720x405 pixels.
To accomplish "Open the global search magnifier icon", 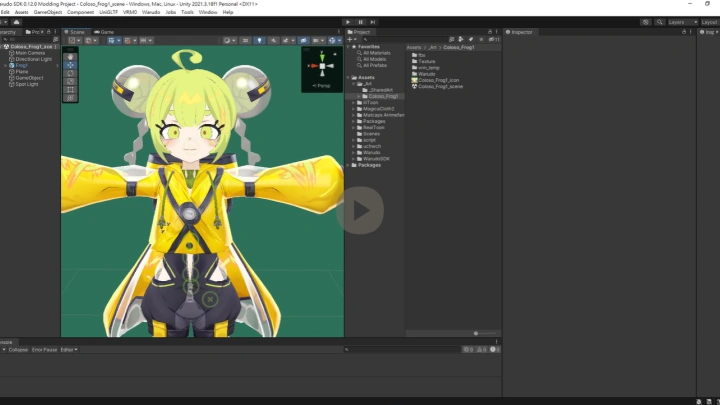I will [x=659, y=22].
